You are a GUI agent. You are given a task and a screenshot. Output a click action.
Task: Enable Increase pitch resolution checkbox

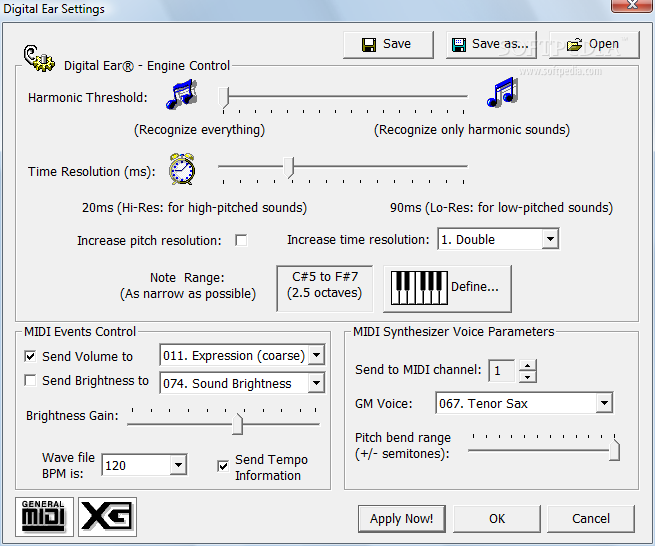(241, 240)
